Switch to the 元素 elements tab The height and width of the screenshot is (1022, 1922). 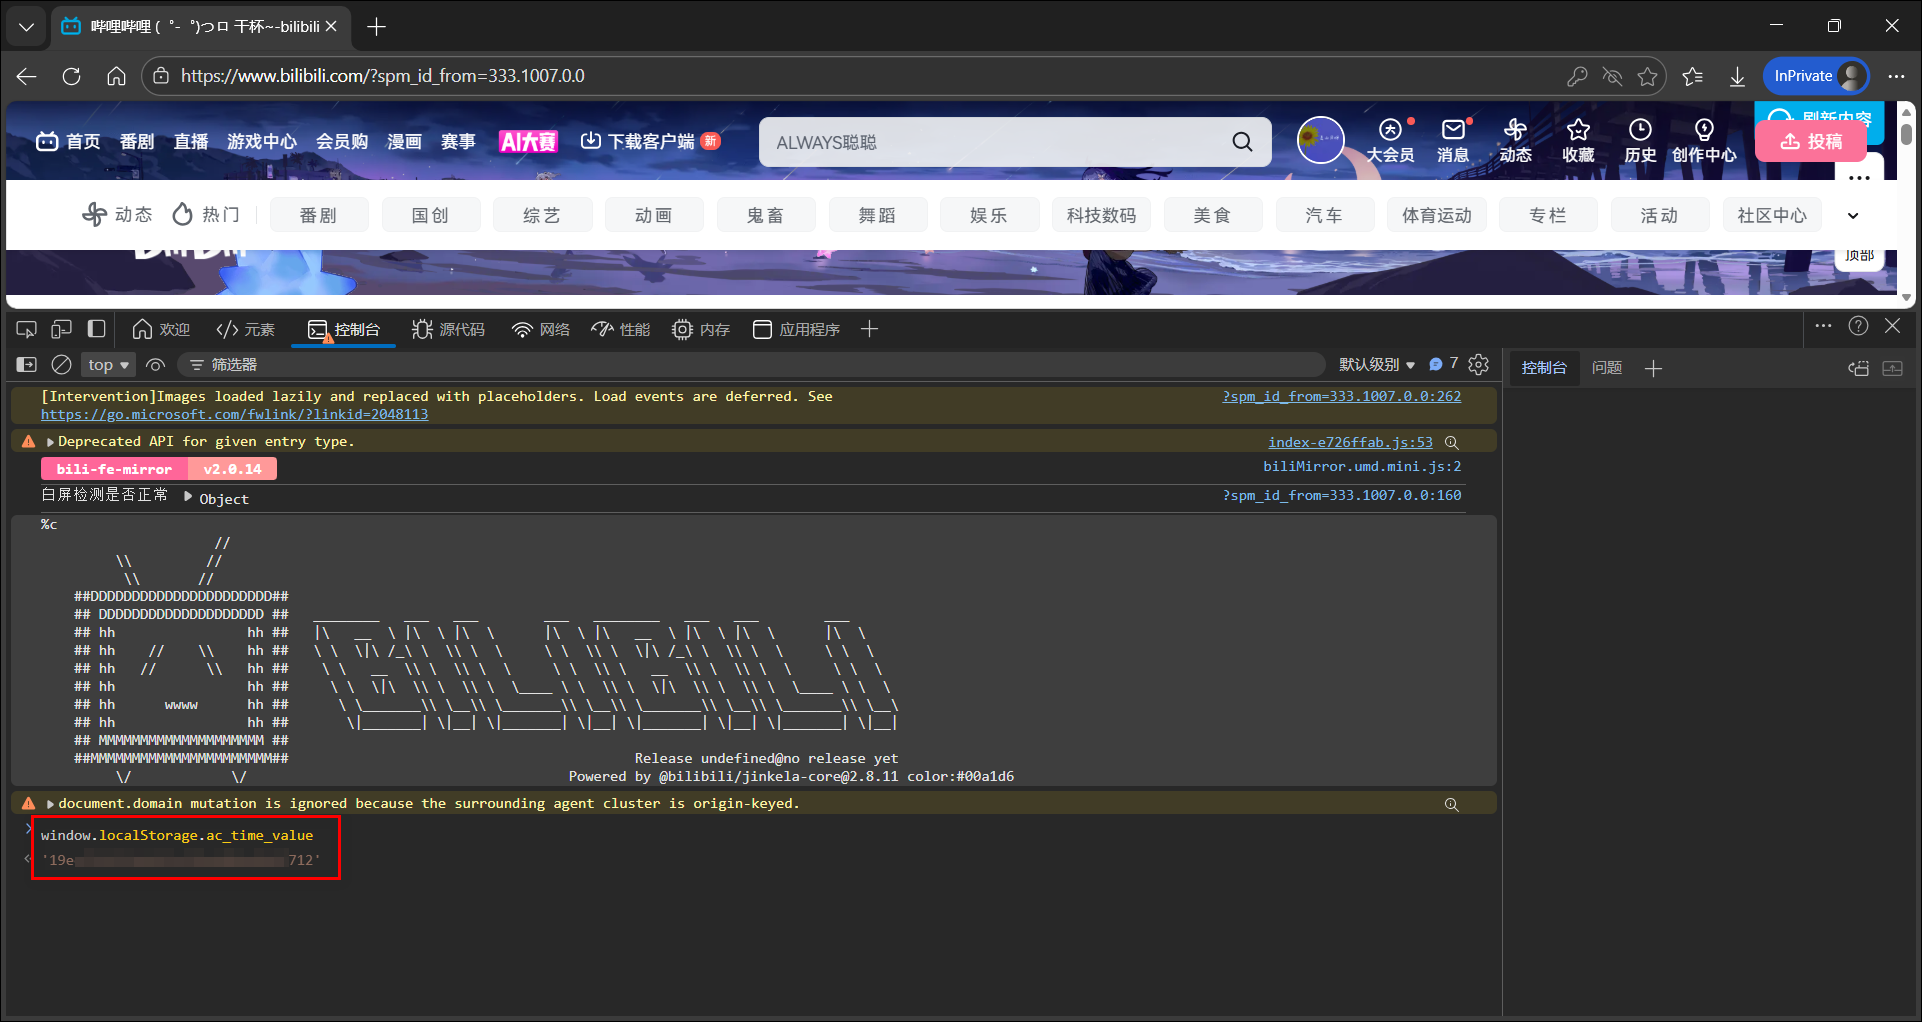[246, 329]
